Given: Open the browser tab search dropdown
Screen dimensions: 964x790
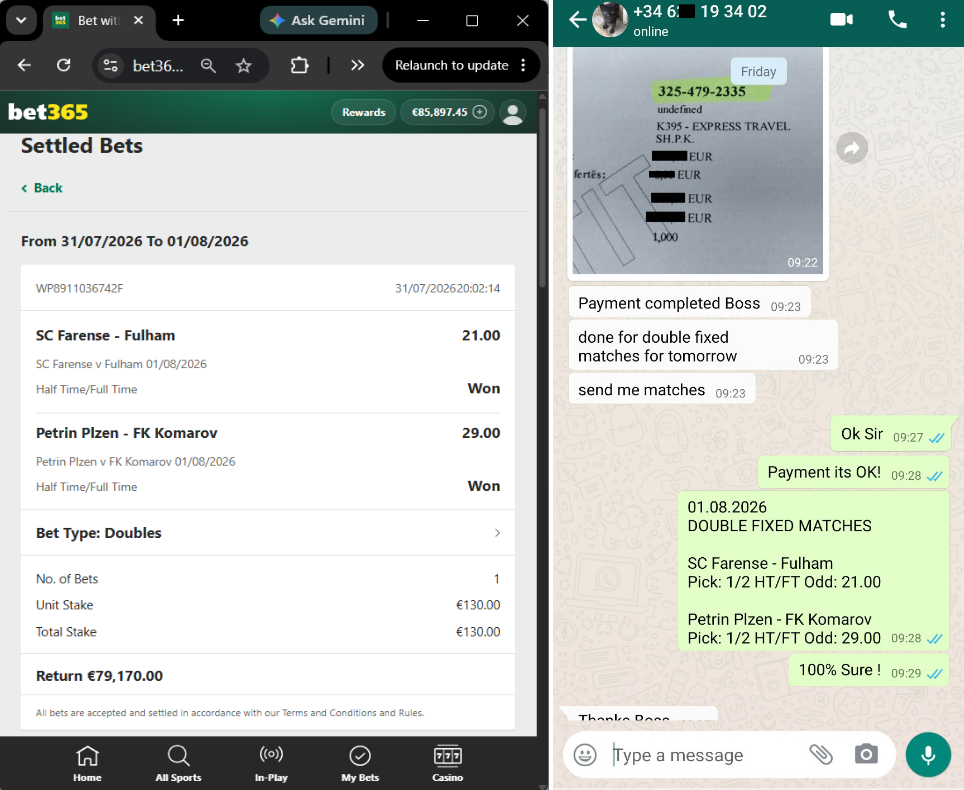Looking at the screenshot, I should (x=21, y=20).
